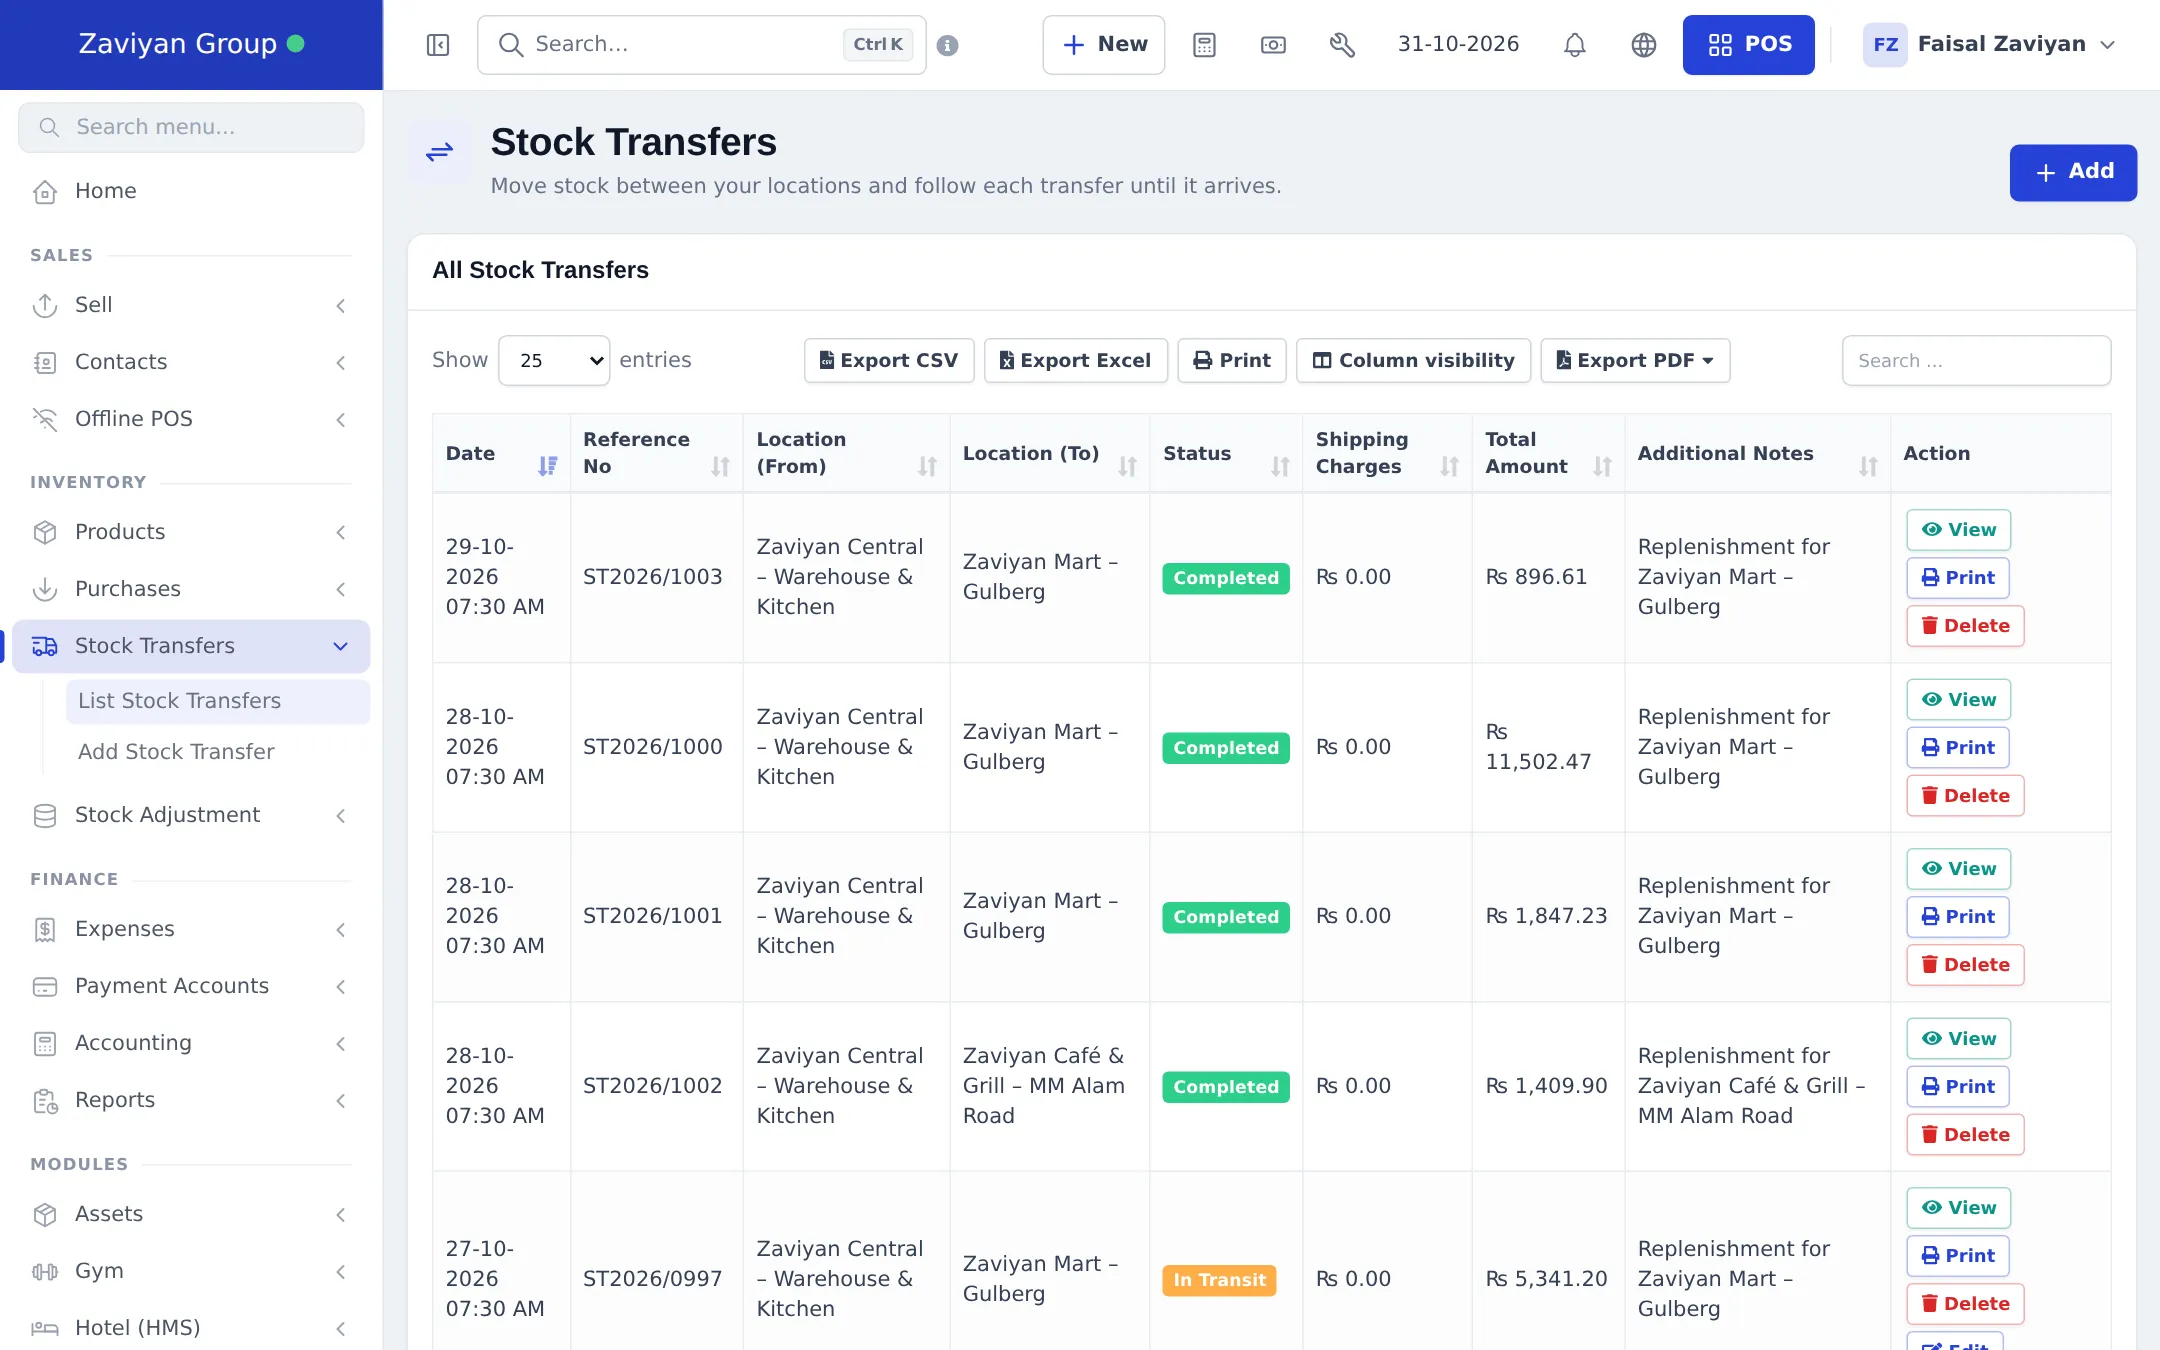Open Faisal Zaviyan user menu
The image size is (2160, 1350).
[1989, 45]
